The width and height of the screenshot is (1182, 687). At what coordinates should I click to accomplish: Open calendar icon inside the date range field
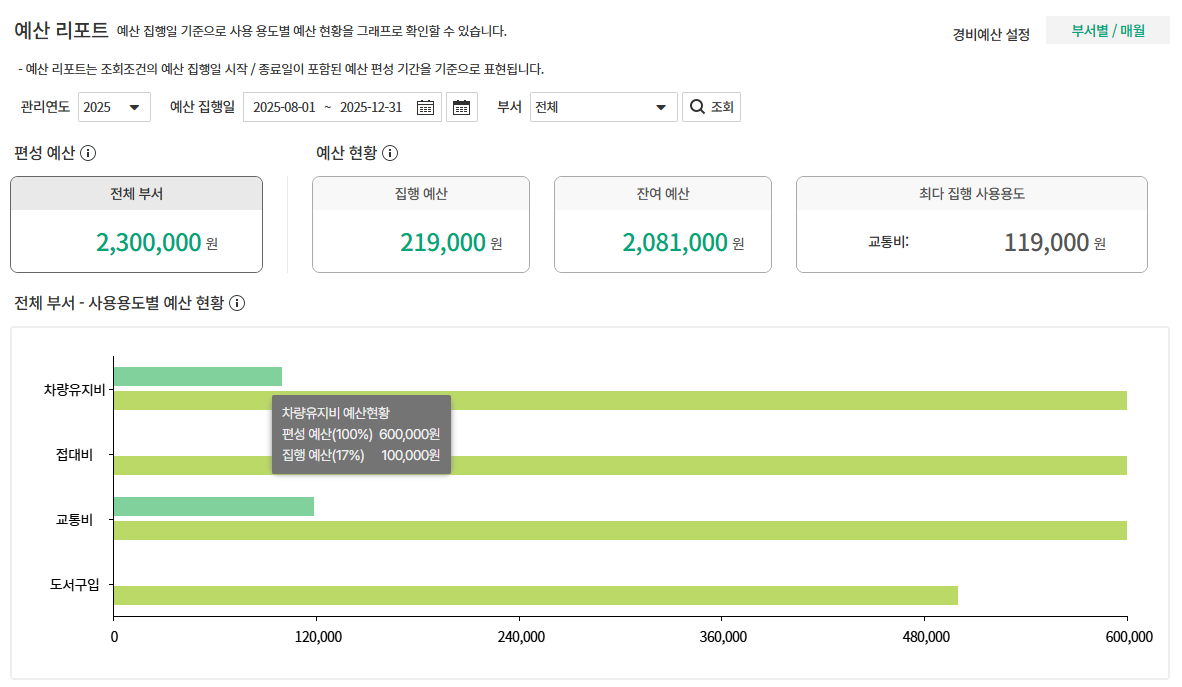(x=425, y=108)
